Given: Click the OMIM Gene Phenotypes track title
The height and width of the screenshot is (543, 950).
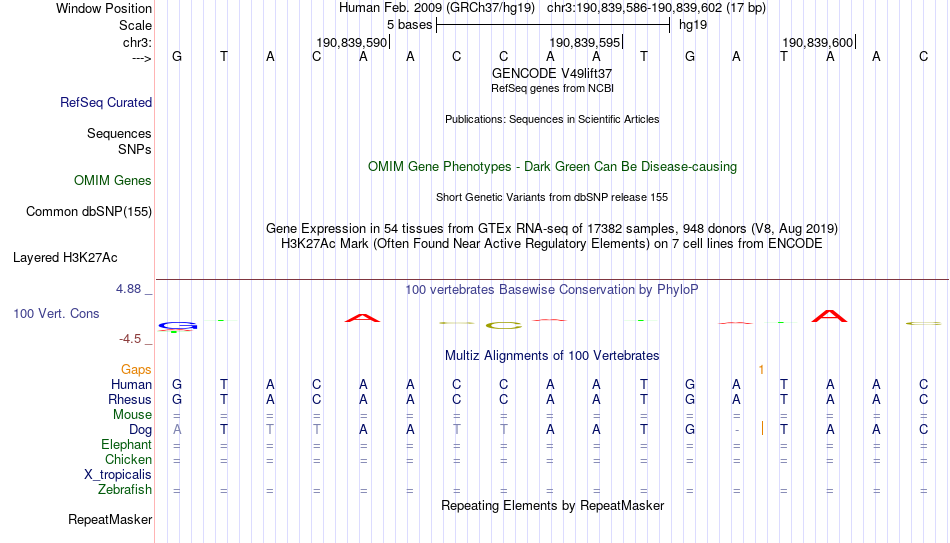Looking at the screenshot, I should (x=553, y=167).
